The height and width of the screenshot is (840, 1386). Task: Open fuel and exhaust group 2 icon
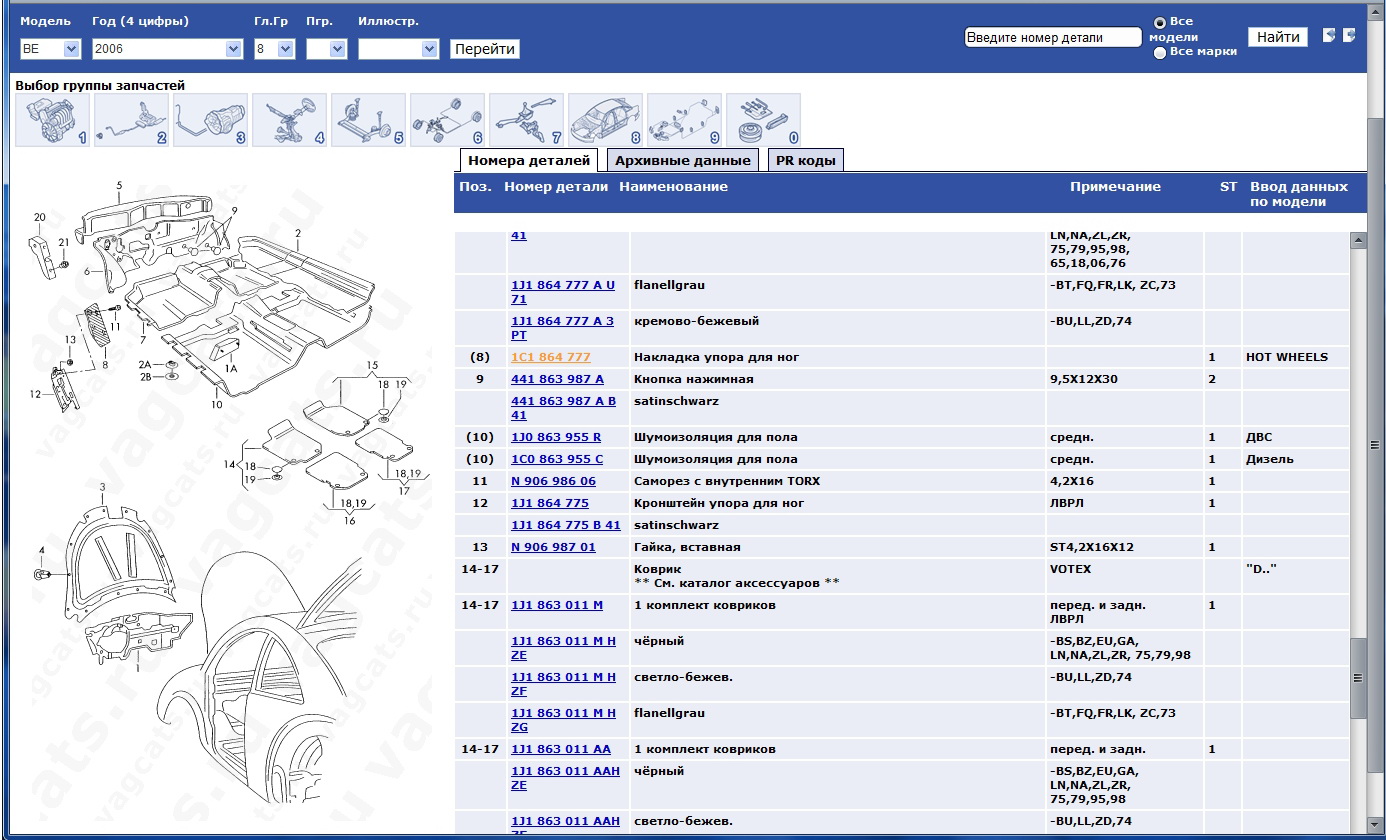pyautogui.click(x=131, y=120)
